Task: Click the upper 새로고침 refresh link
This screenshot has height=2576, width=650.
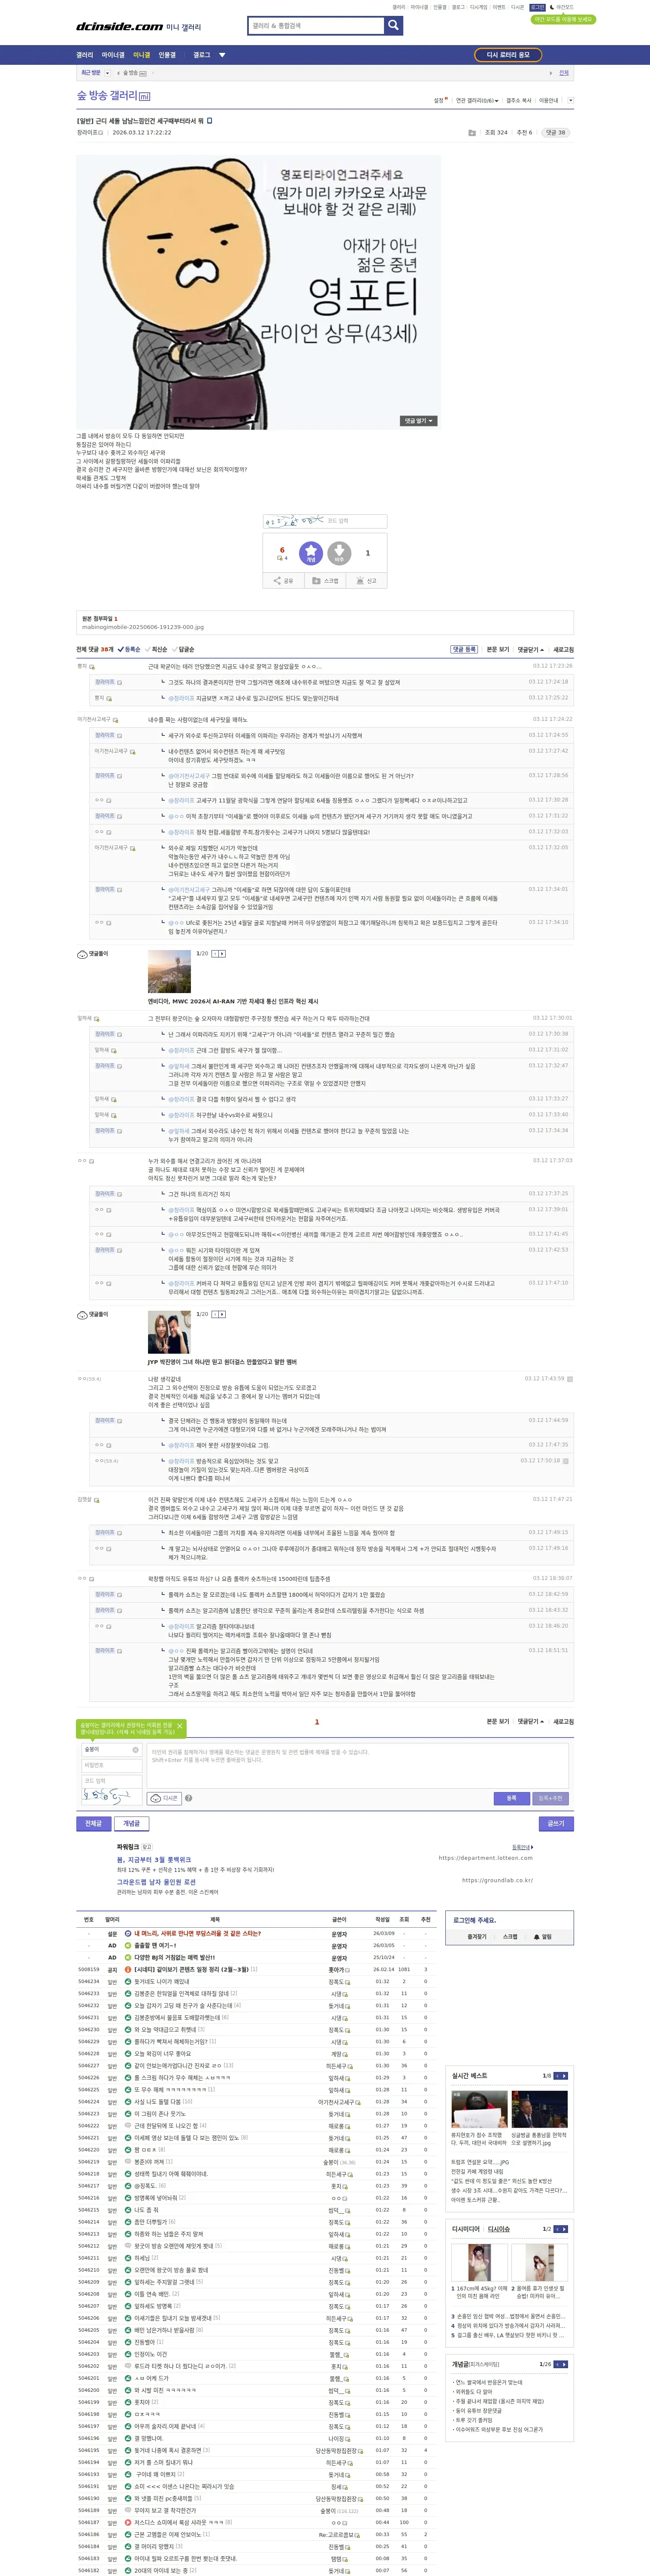Action: tap(564, 649)
